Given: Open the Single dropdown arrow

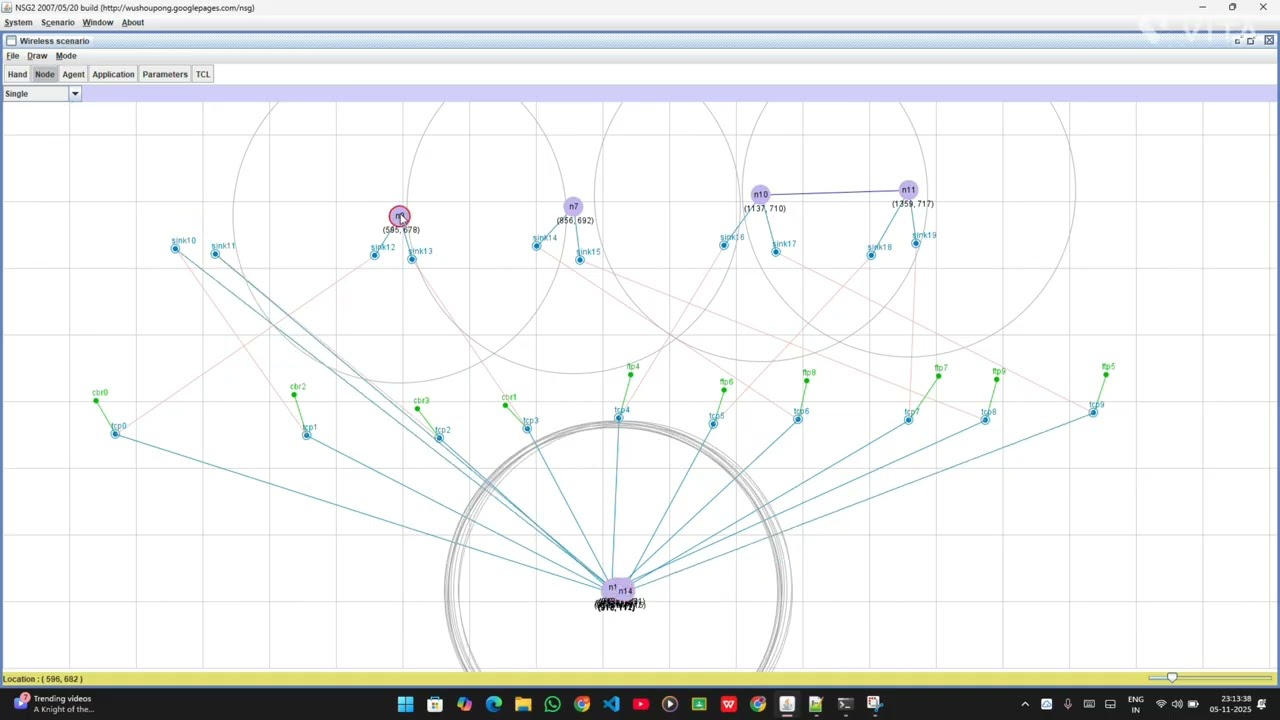Looking at the screenshot, I should [x=74, y=94].
